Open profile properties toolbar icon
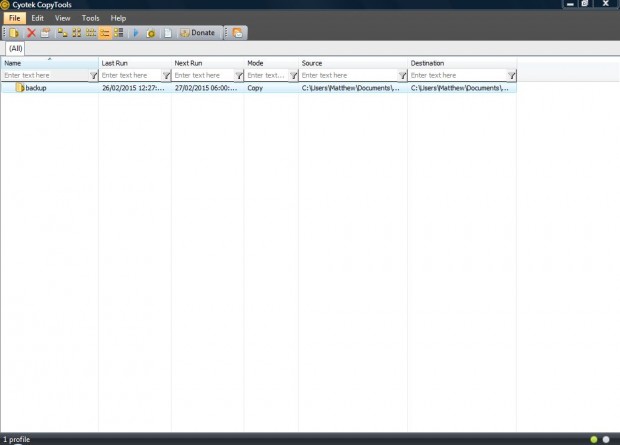Image resolution: width=620 pixels, height=445 pixels. [45, 33]
